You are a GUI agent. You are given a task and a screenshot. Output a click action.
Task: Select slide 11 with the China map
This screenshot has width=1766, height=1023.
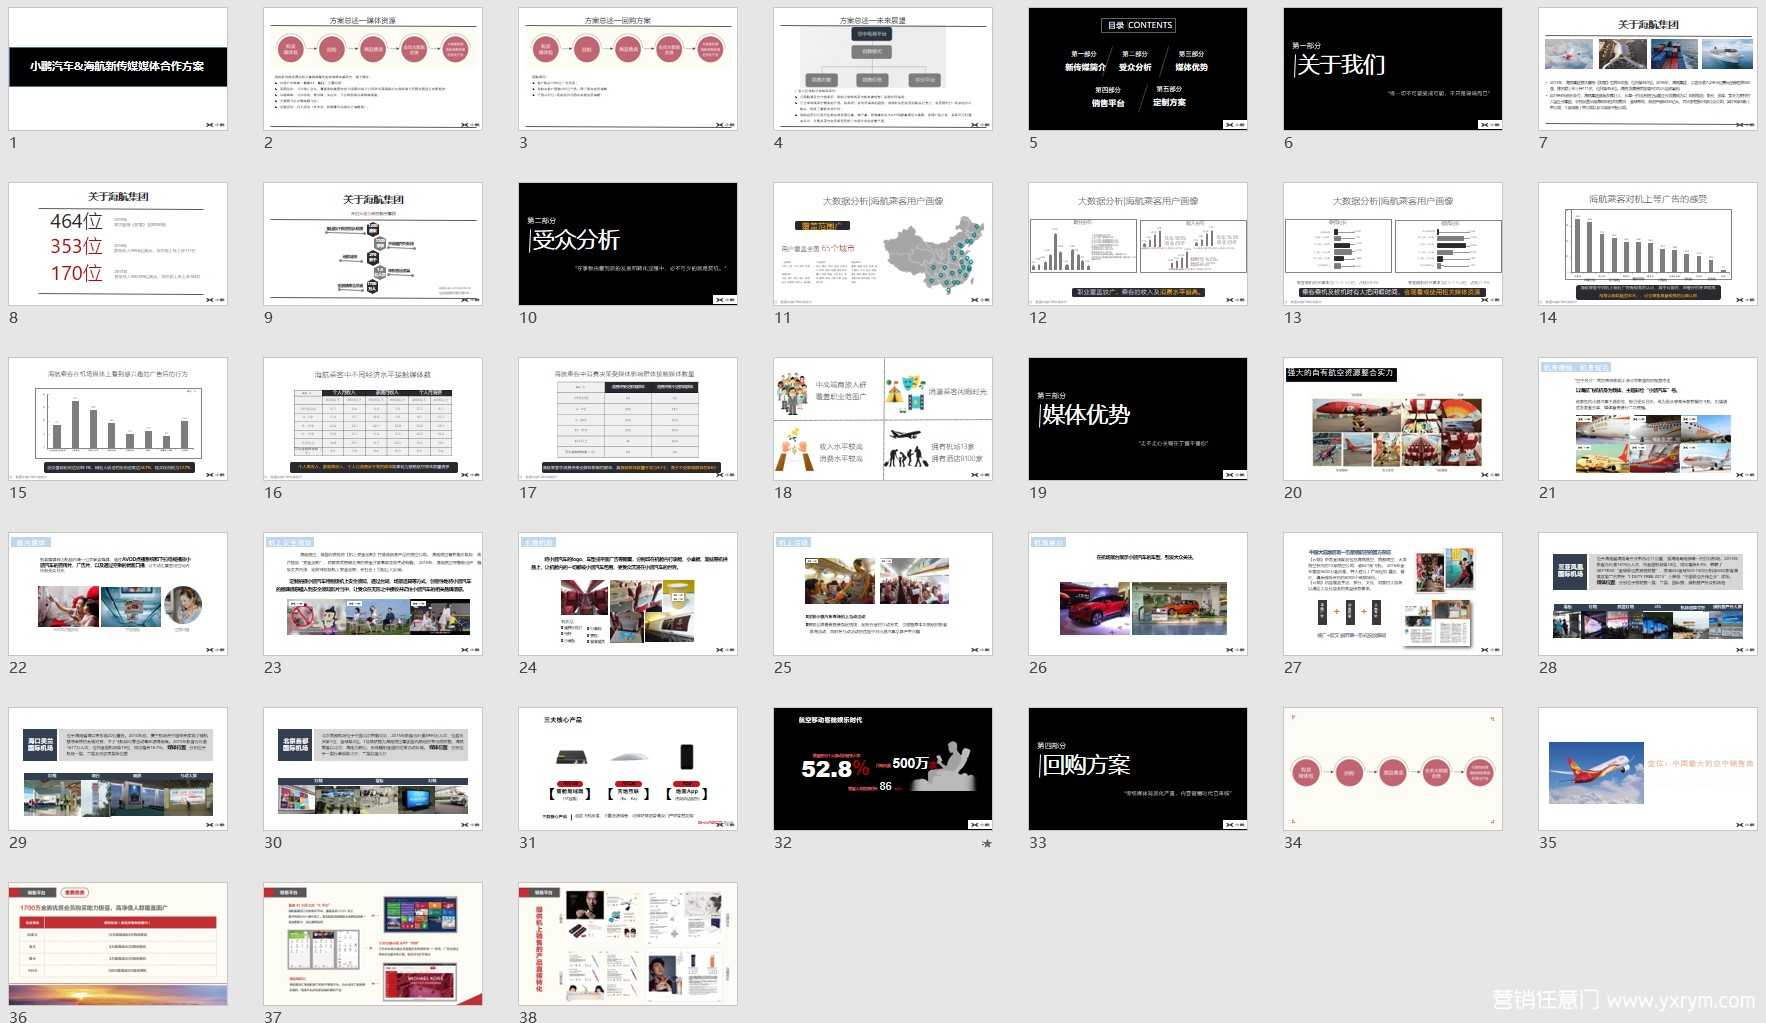coord(883,244)
